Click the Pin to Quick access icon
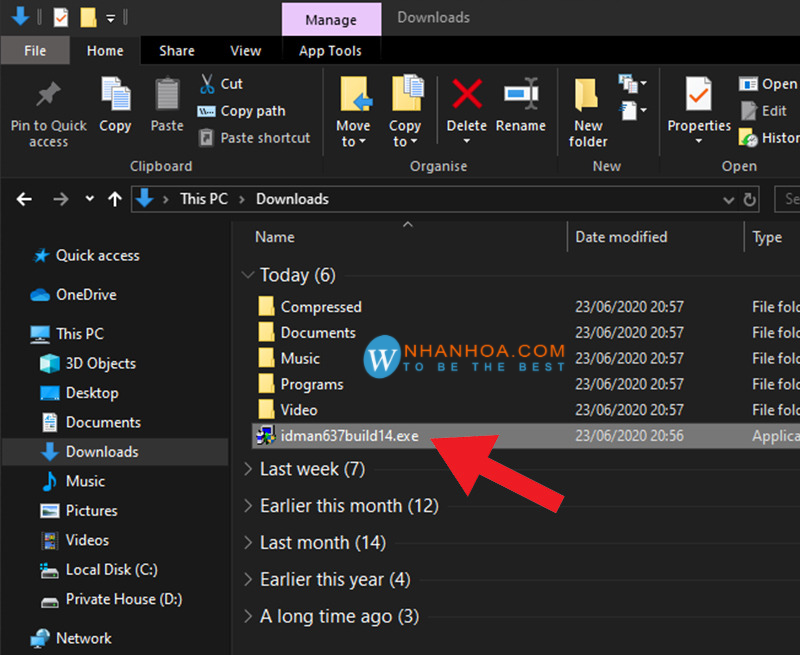The width and height of the screenshot is (800, 655). click(48, 95)
